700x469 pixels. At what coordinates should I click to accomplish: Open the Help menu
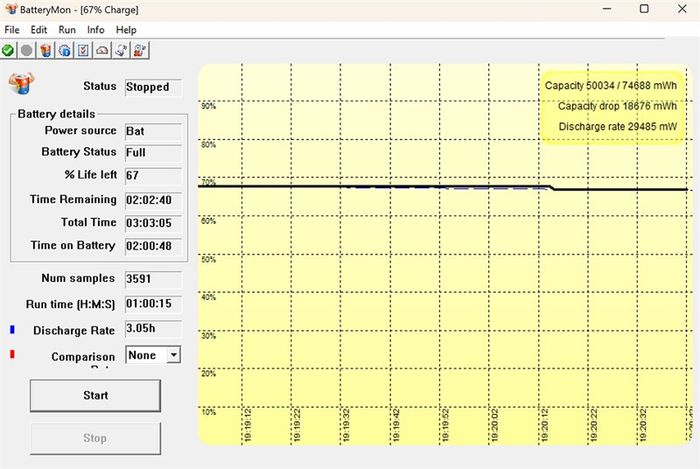click(x=126, y=30)
